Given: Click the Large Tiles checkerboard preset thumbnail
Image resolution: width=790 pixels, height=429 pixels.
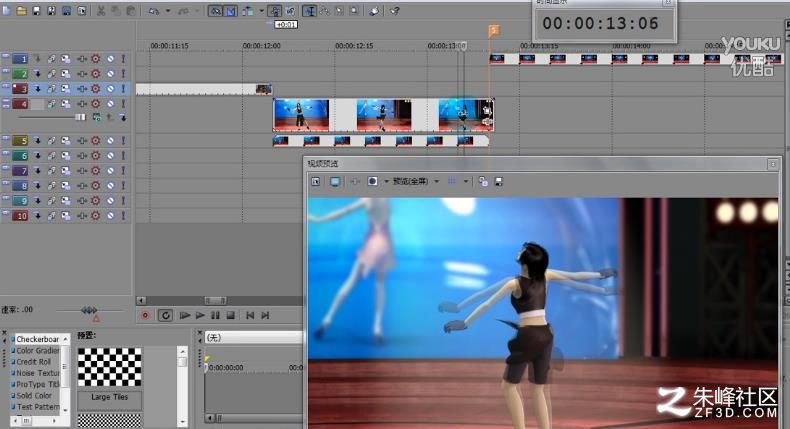Looking at the screenshot, I should pyautogui.click(x=110, y=367).
